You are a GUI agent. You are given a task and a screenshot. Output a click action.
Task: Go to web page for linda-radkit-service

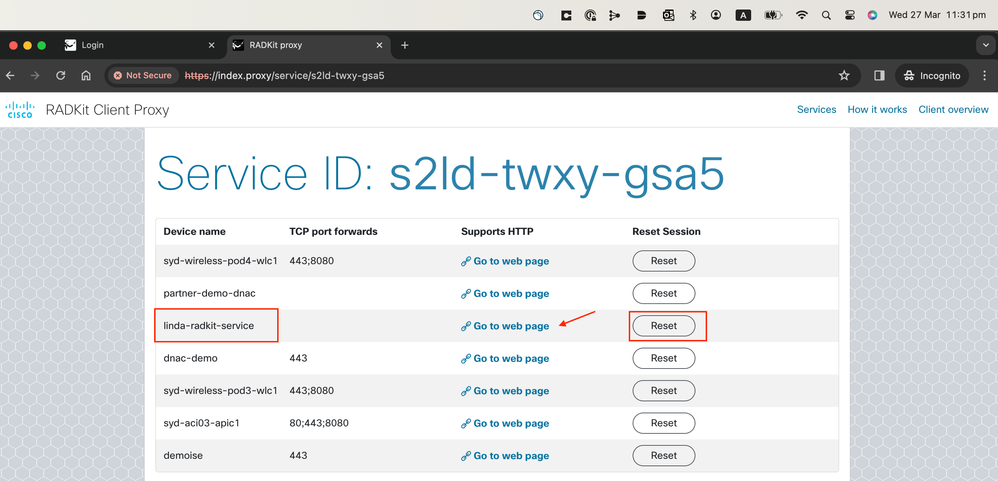click(x=505, y=326)
